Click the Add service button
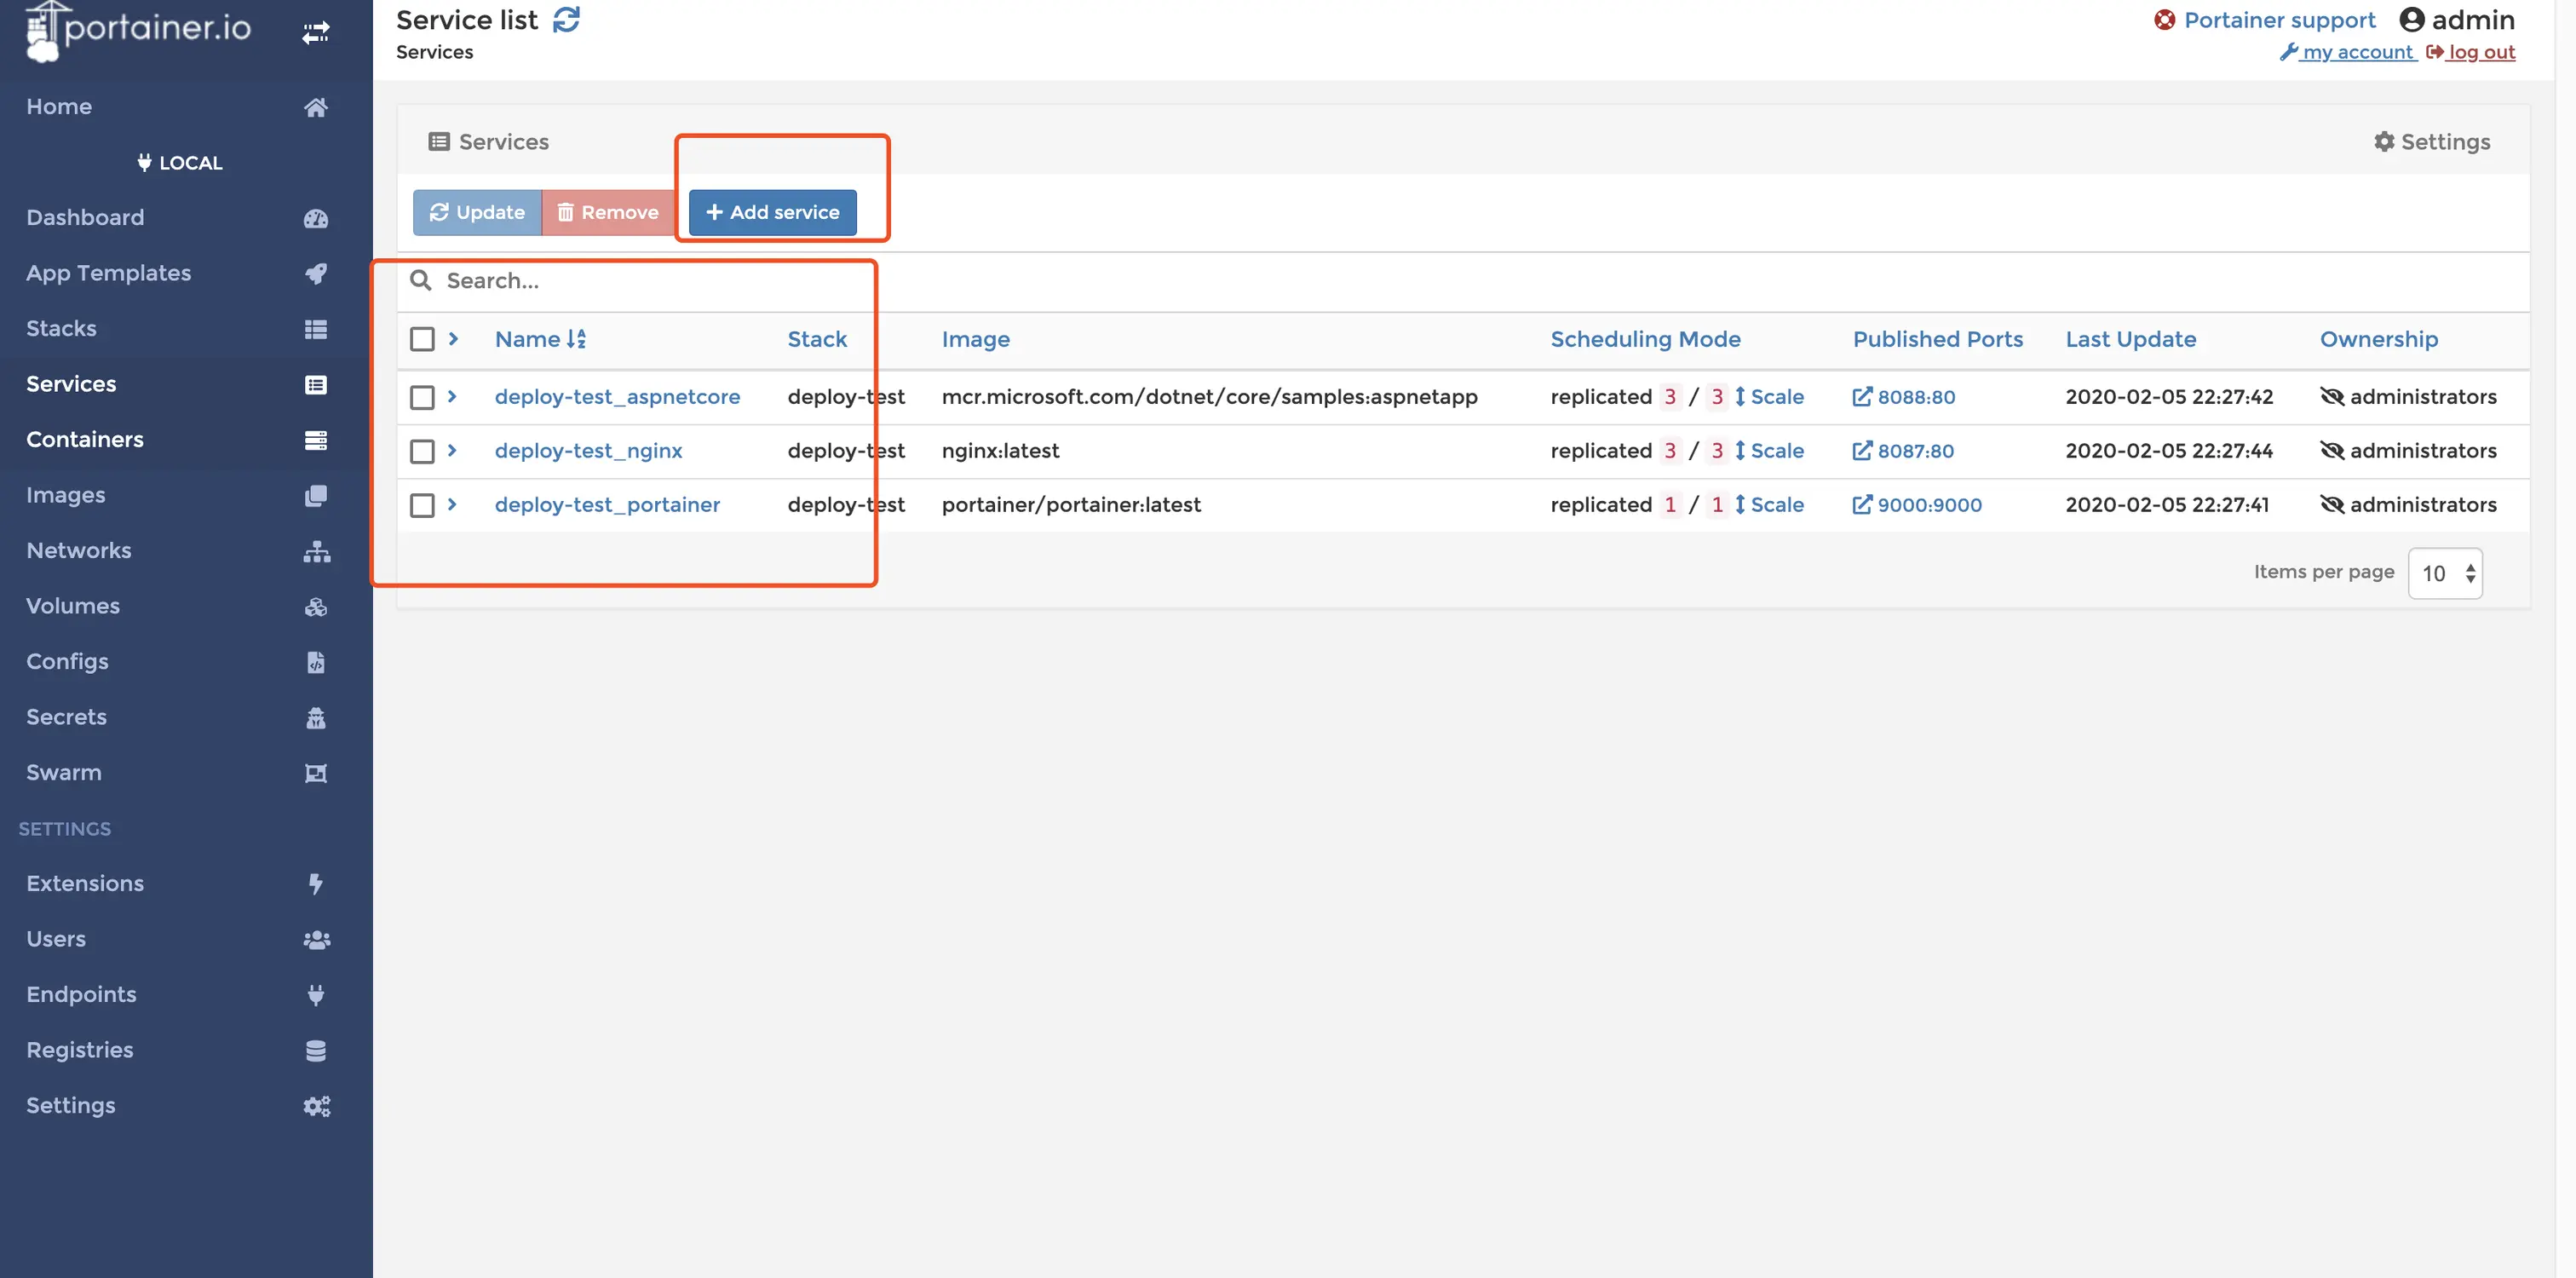 (x=772, y=212)
